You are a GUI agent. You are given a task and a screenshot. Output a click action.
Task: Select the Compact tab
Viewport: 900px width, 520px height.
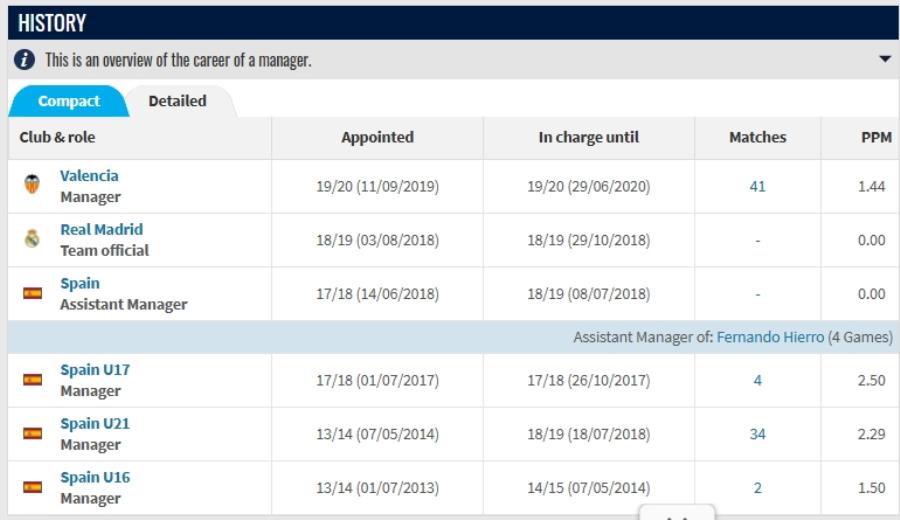[x=69, y=101]
